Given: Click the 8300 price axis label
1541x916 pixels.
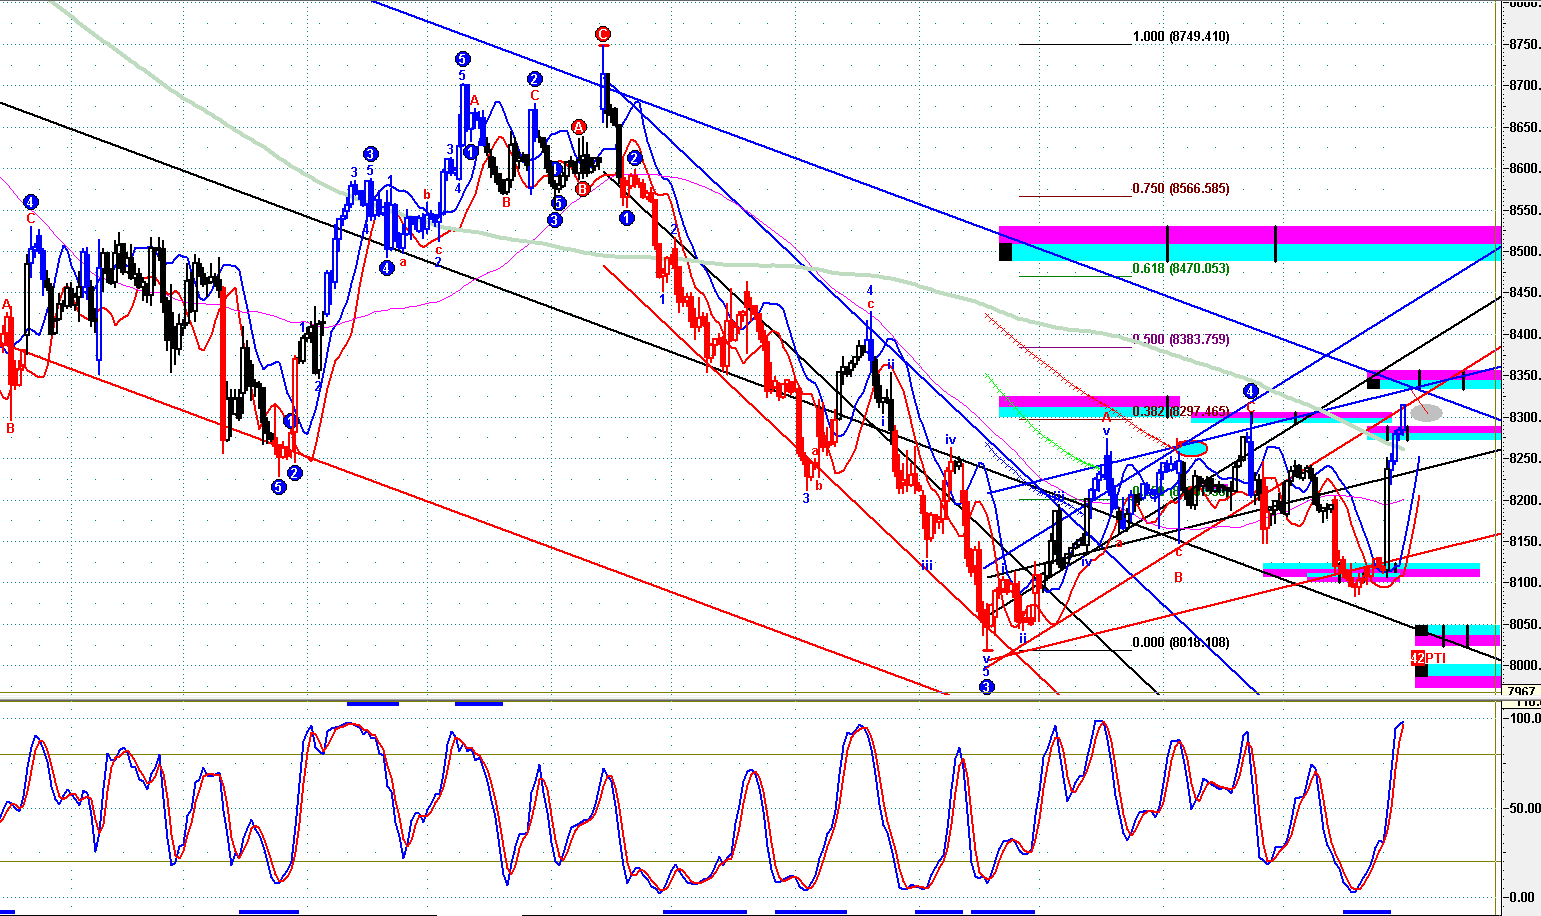Looking at the screenshot, I should [1525, 418].
